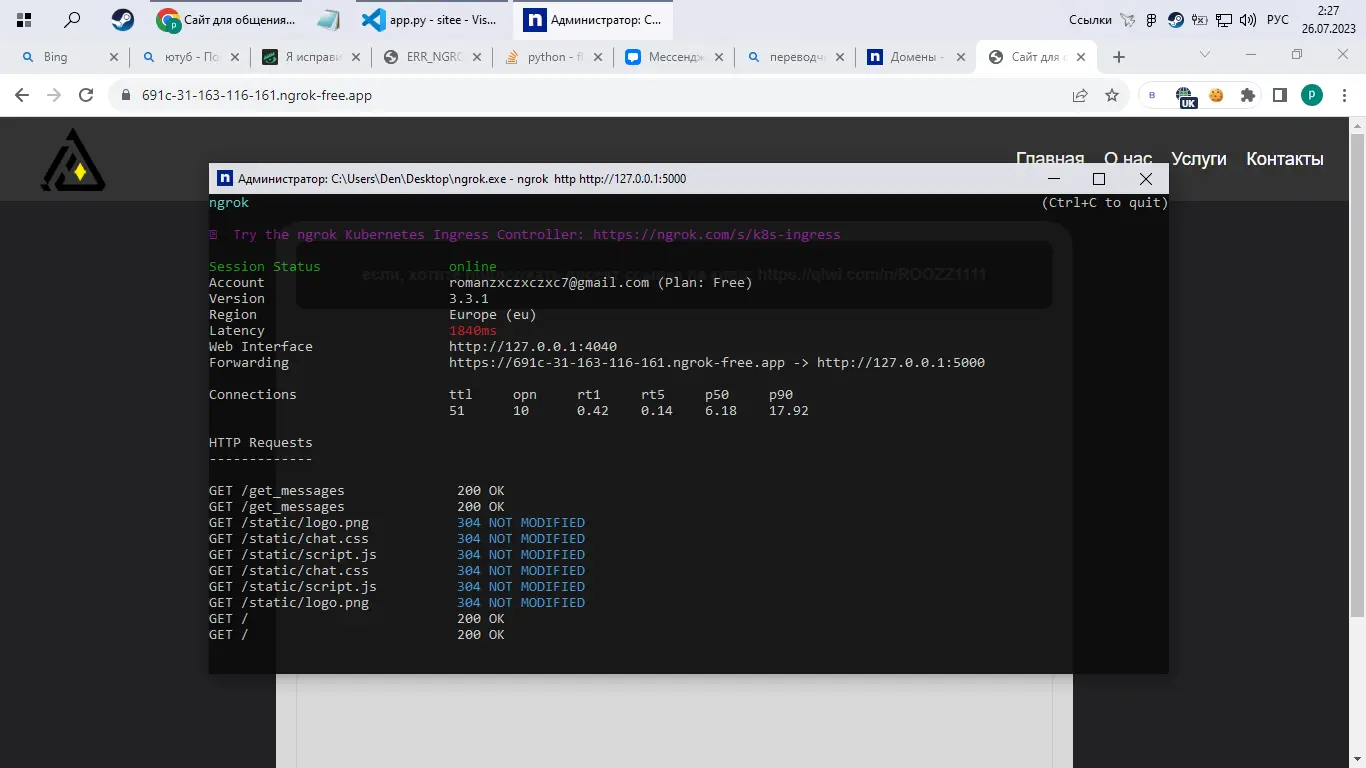Go back in Chrome

pos(22,95)
